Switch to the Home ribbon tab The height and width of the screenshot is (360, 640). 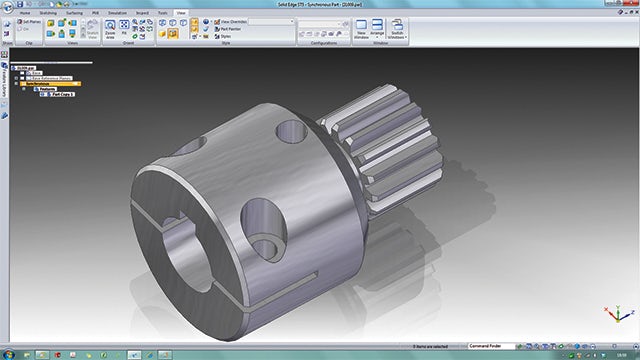(25, 13)
